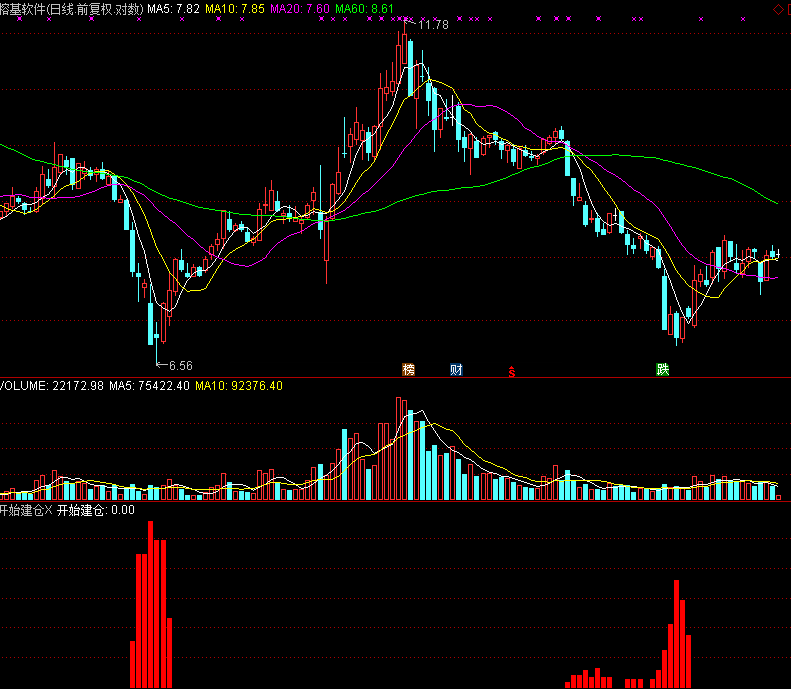Image resolution: width=791 pixels, height=689 pixels.
Task: Click the 6.56 low price label
Action: point(181,365)
